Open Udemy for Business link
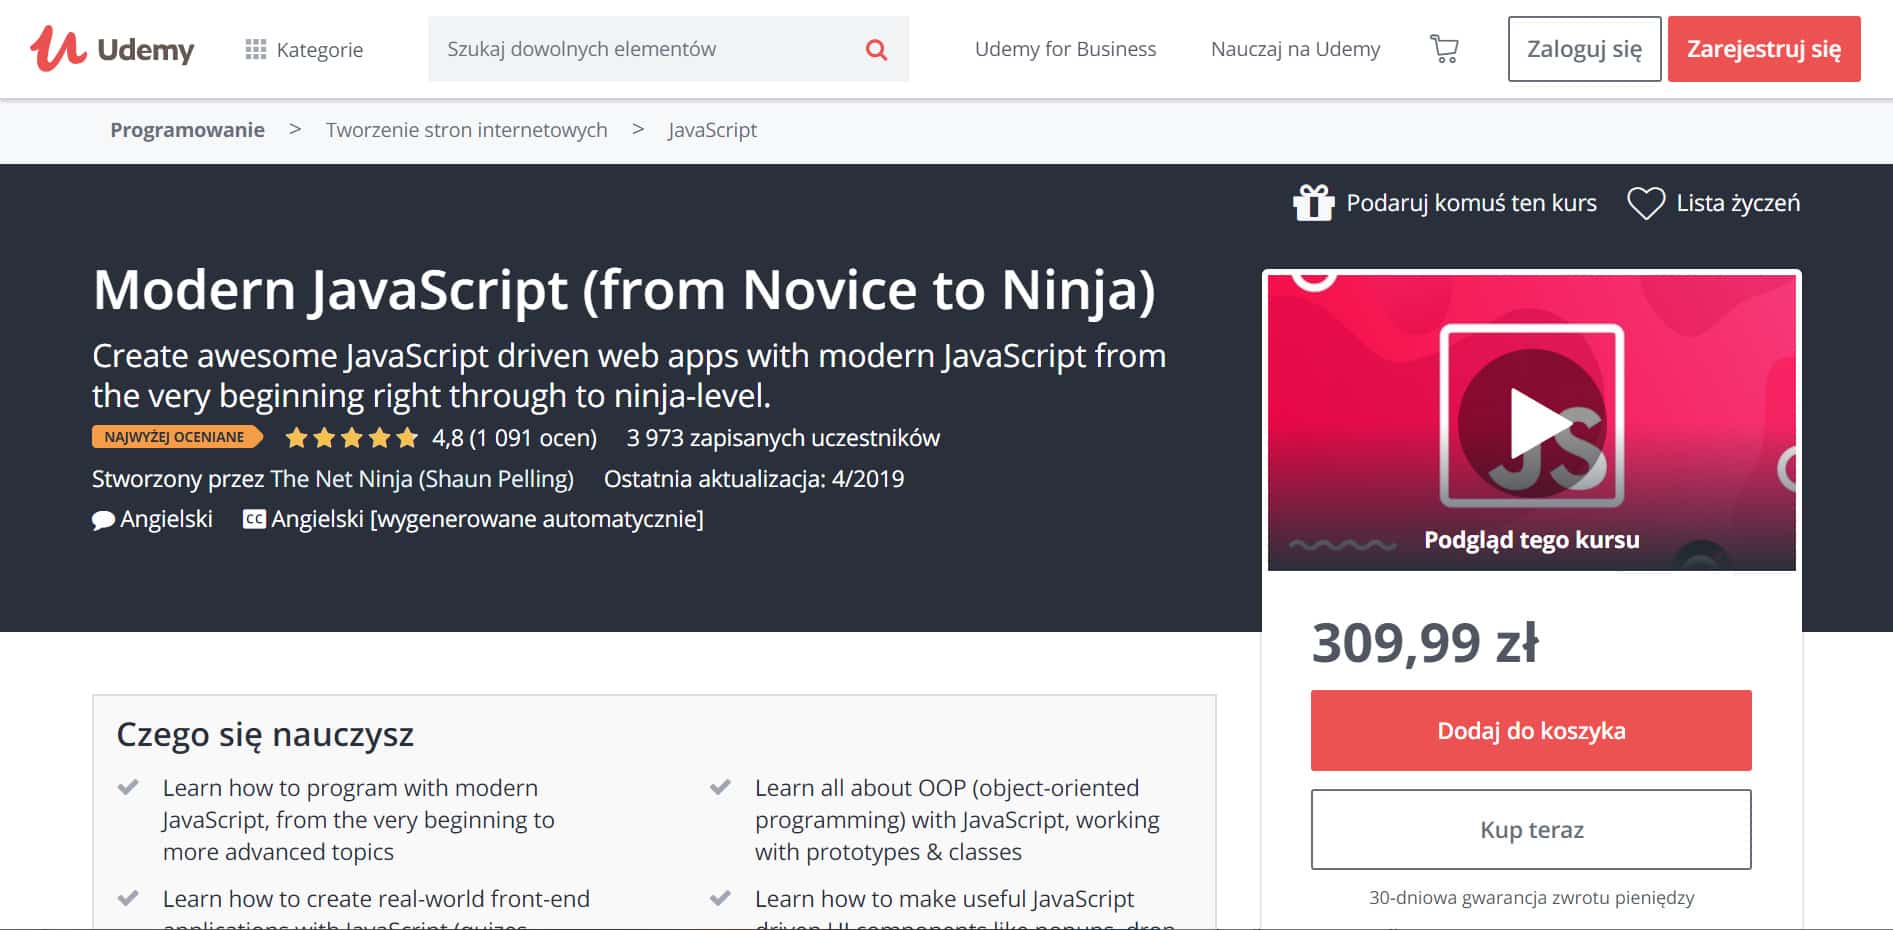This screenshot has height=930, width=1893. [1065, 49]
